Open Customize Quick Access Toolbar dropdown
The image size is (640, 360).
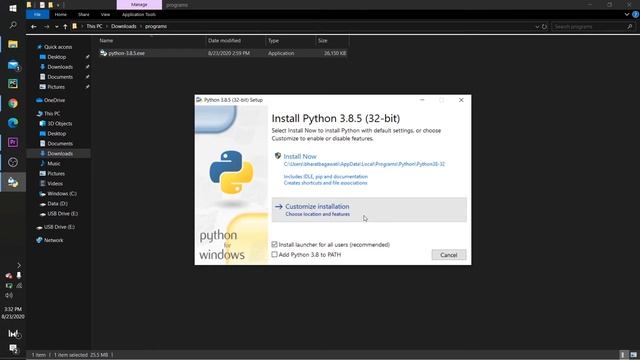(x=58, y=5)
